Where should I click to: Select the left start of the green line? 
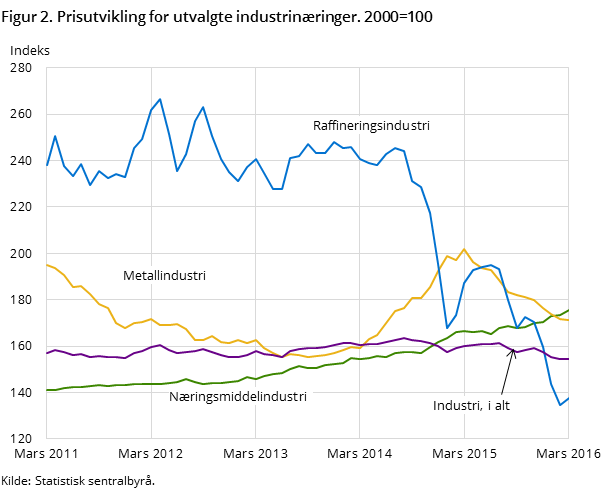point(47,390)
